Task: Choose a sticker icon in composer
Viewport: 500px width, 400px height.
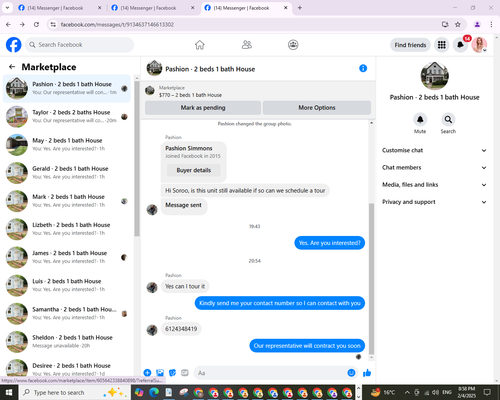Action: click(172, 373)
